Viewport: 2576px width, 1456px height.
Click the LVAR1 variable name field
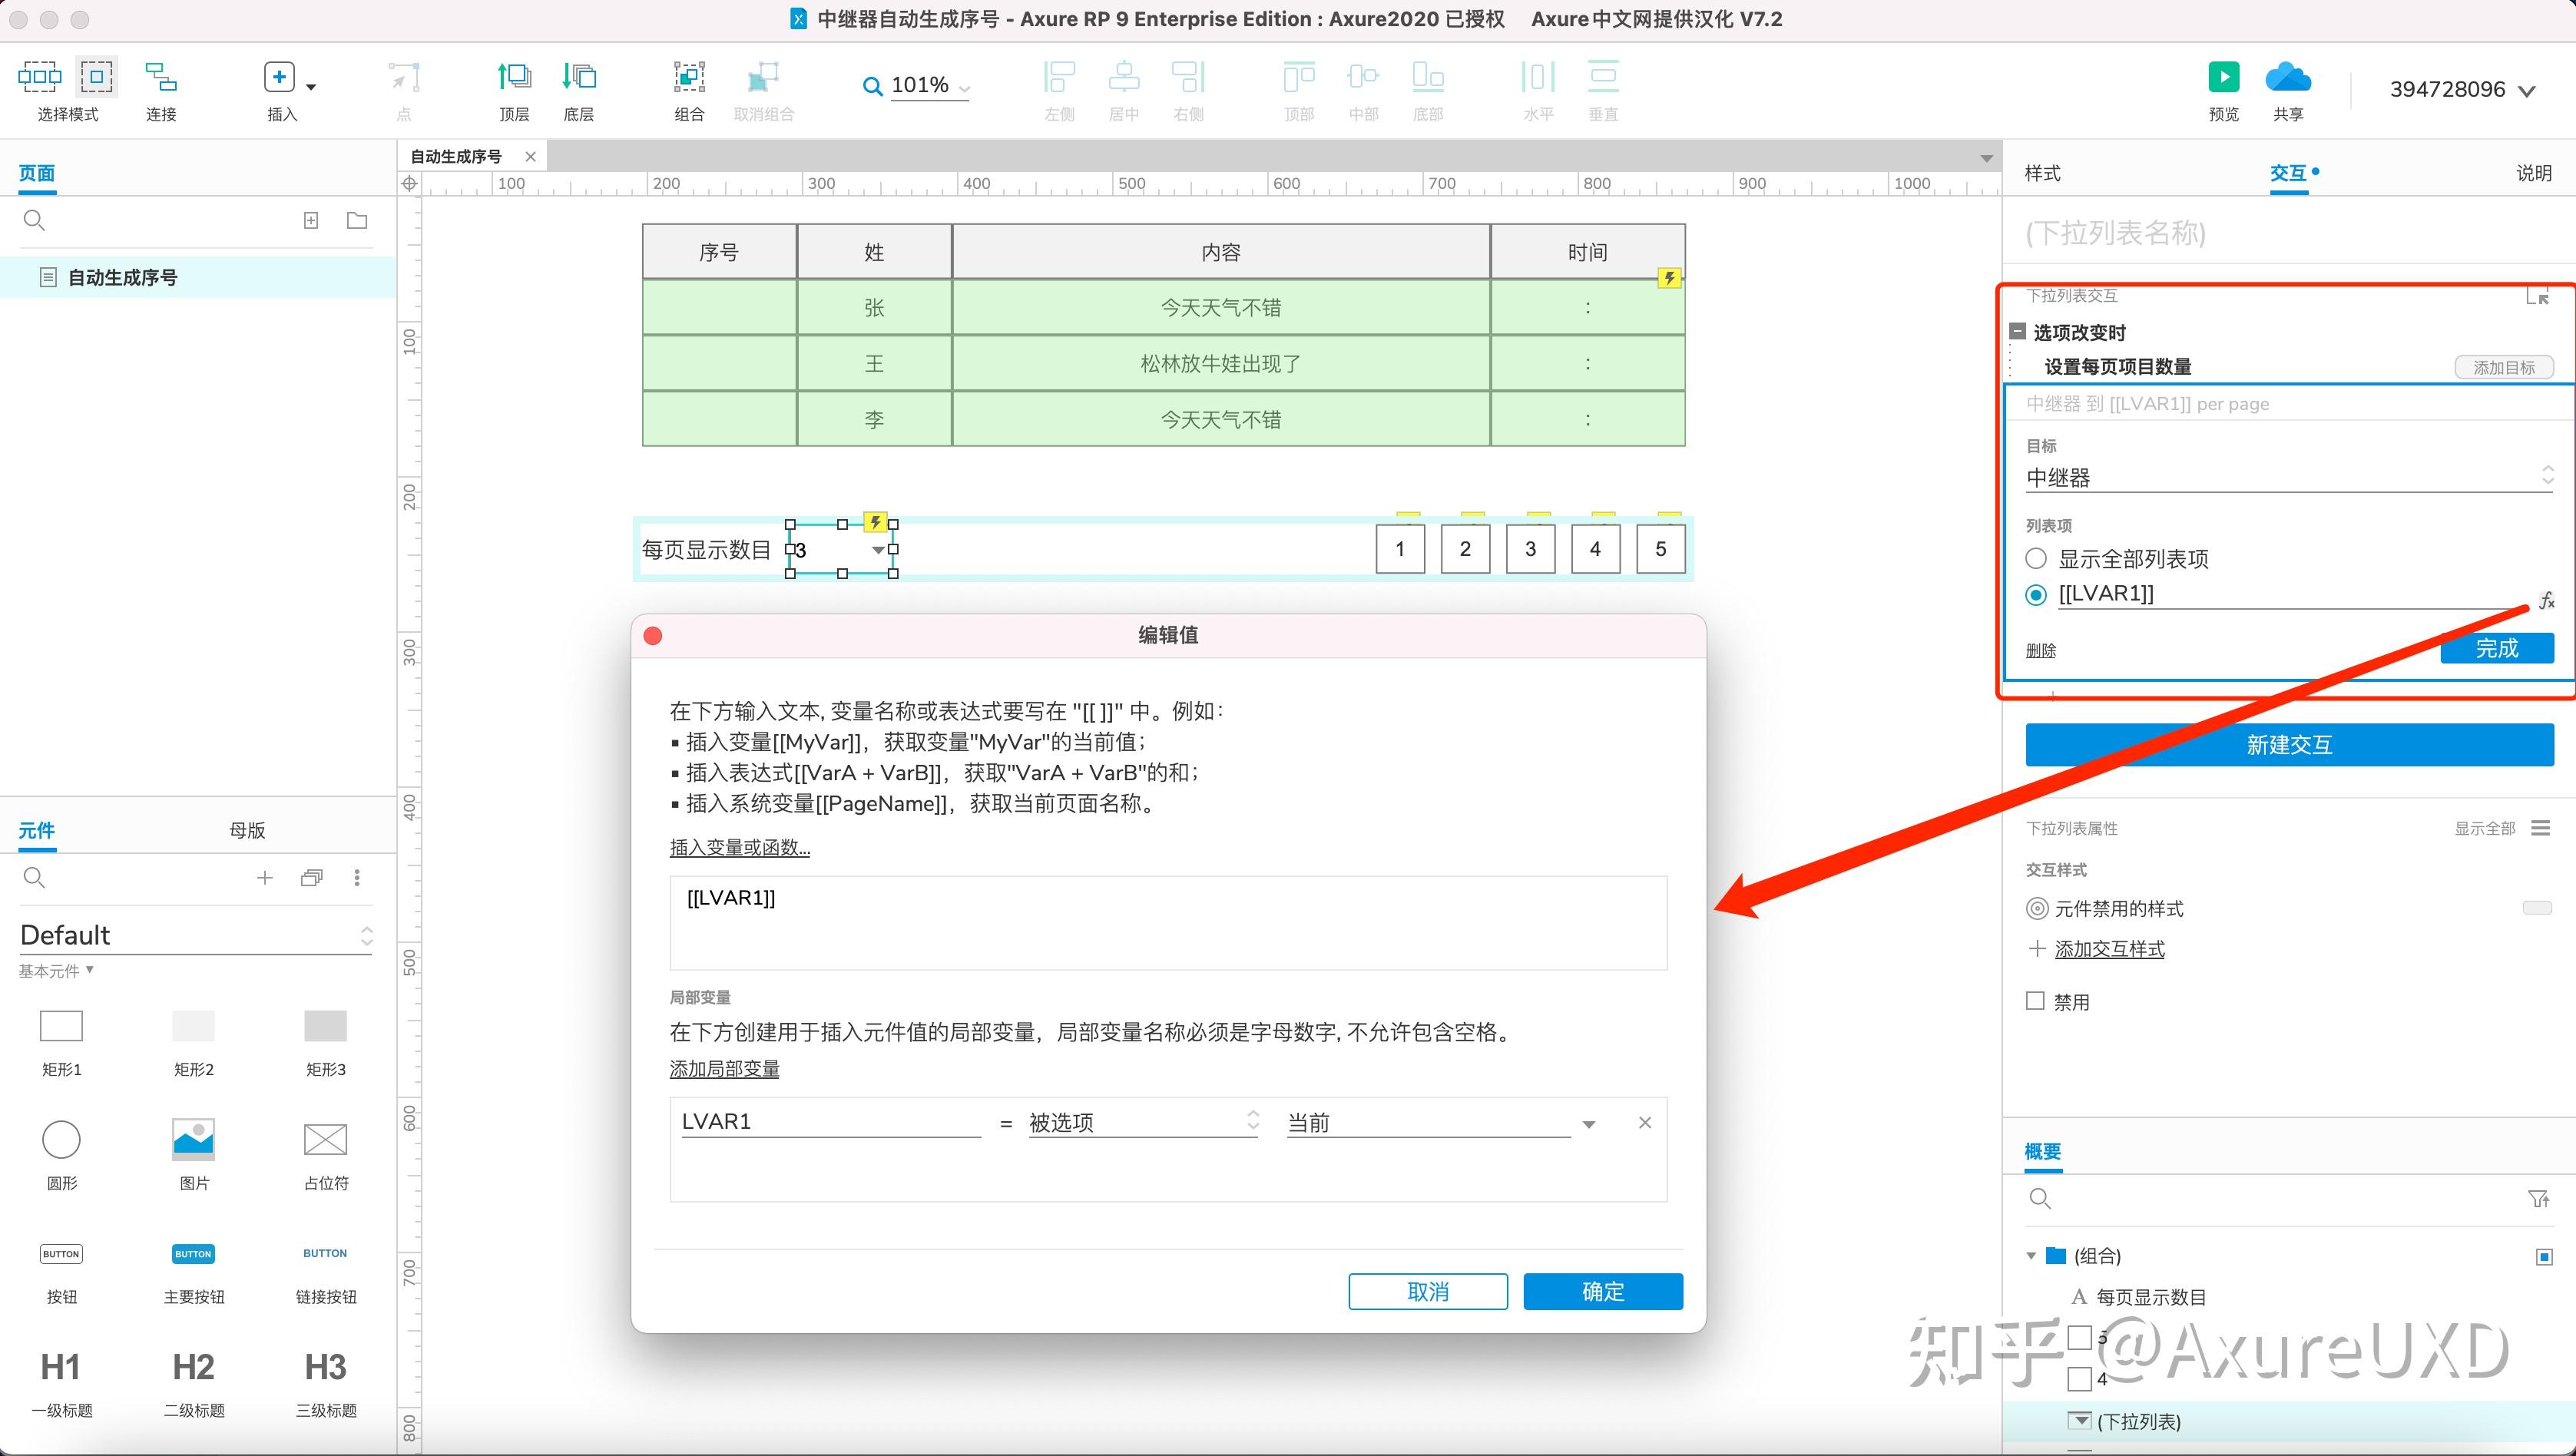829,1122
